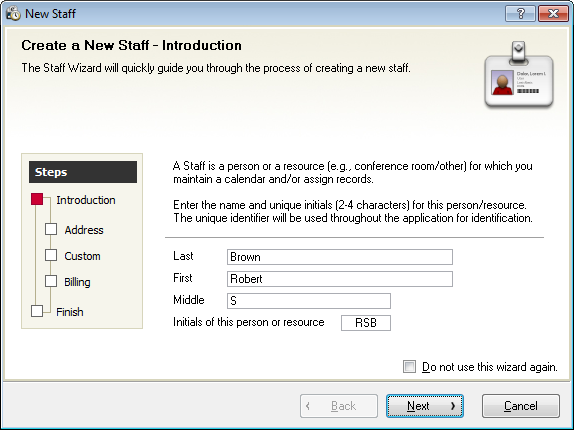Click the 'Initials of this person or resource' label
Viewport: 574px width, 430px height.
[x=249, y=322]
